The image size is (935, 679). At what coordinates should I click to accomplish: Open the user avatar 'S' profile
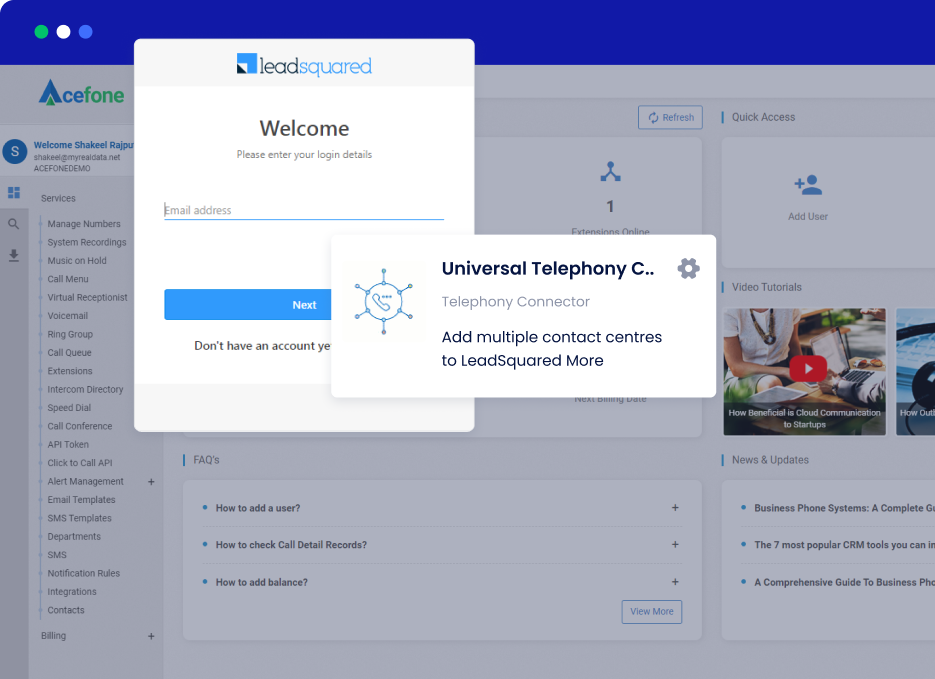(15, 151)
